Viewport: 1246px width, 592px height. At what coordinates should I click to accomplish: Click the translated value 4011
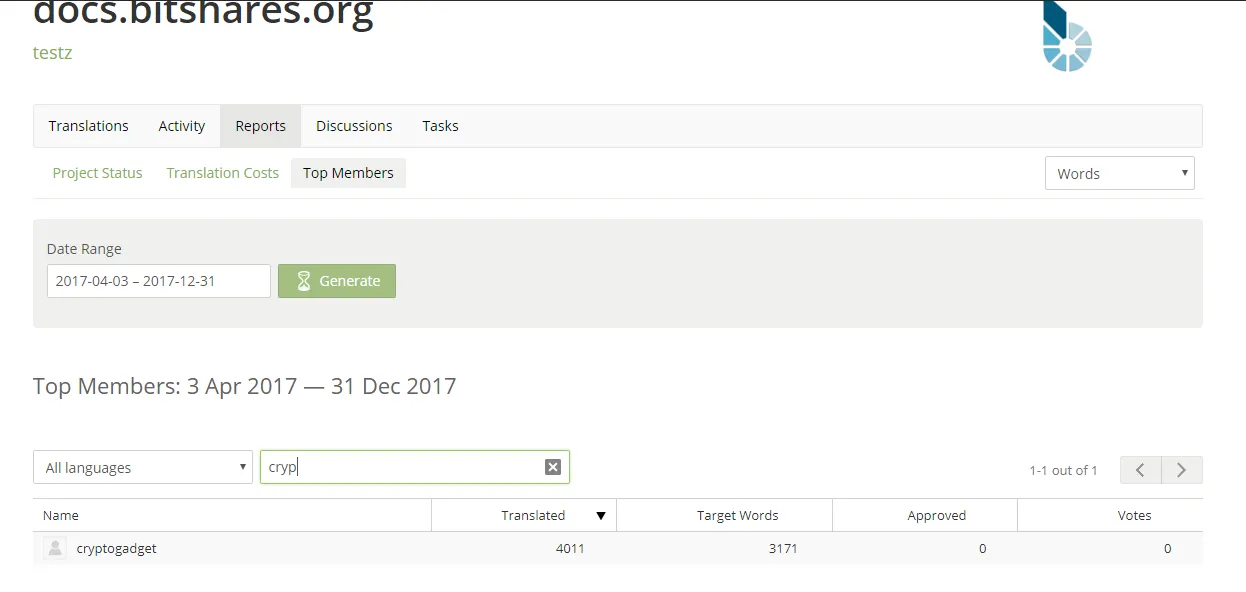(570, 548)
